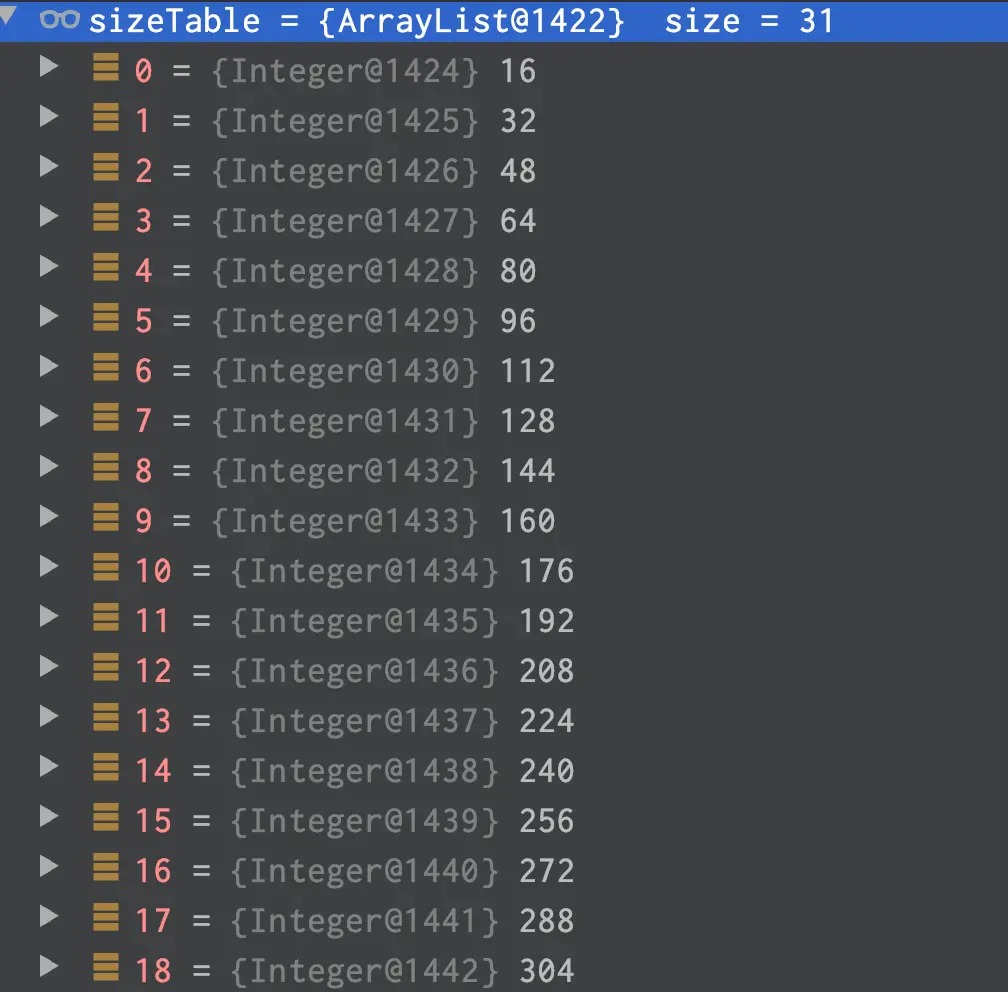Viewport: 1008px width, 992px height.
Task: Expand element 15 with value 256
Action: pos(49,816)
